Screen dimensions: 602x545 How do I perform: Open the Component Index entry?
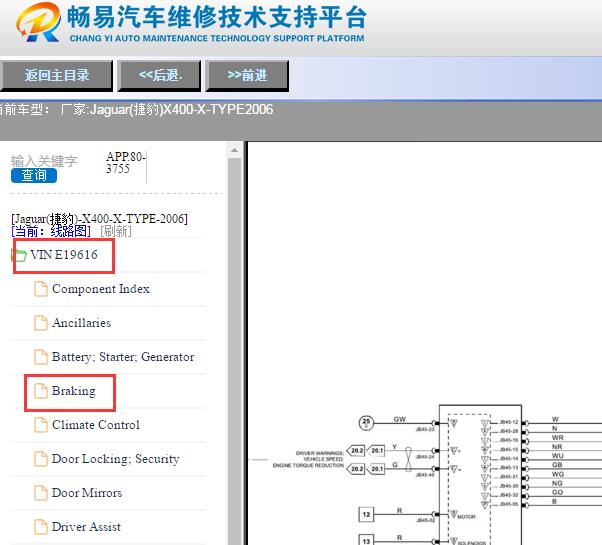click(x=101, y=289)
